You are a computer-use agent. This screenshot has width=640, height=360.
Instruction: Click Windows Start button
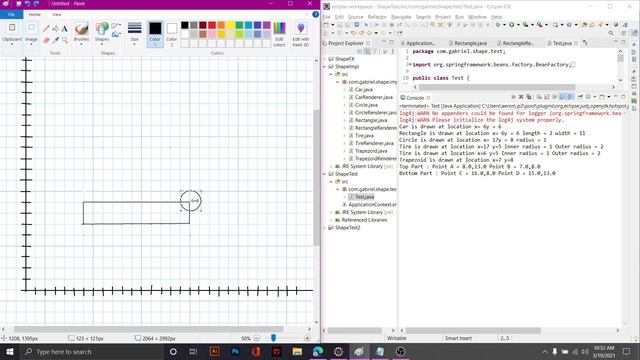[9, 351]
